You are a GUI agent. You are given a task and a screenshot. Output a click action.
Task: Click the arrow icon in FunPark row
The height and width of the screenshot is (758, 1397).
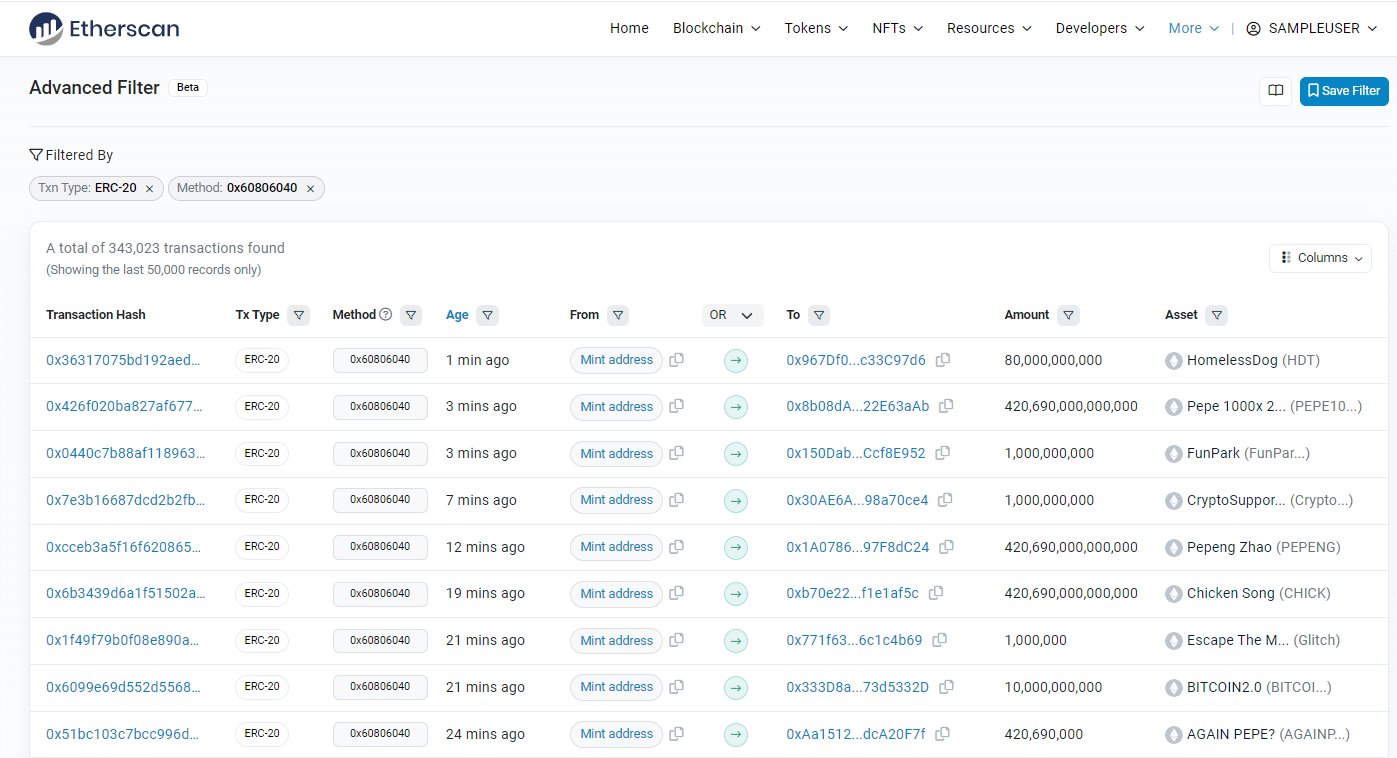tap(736, 453)
